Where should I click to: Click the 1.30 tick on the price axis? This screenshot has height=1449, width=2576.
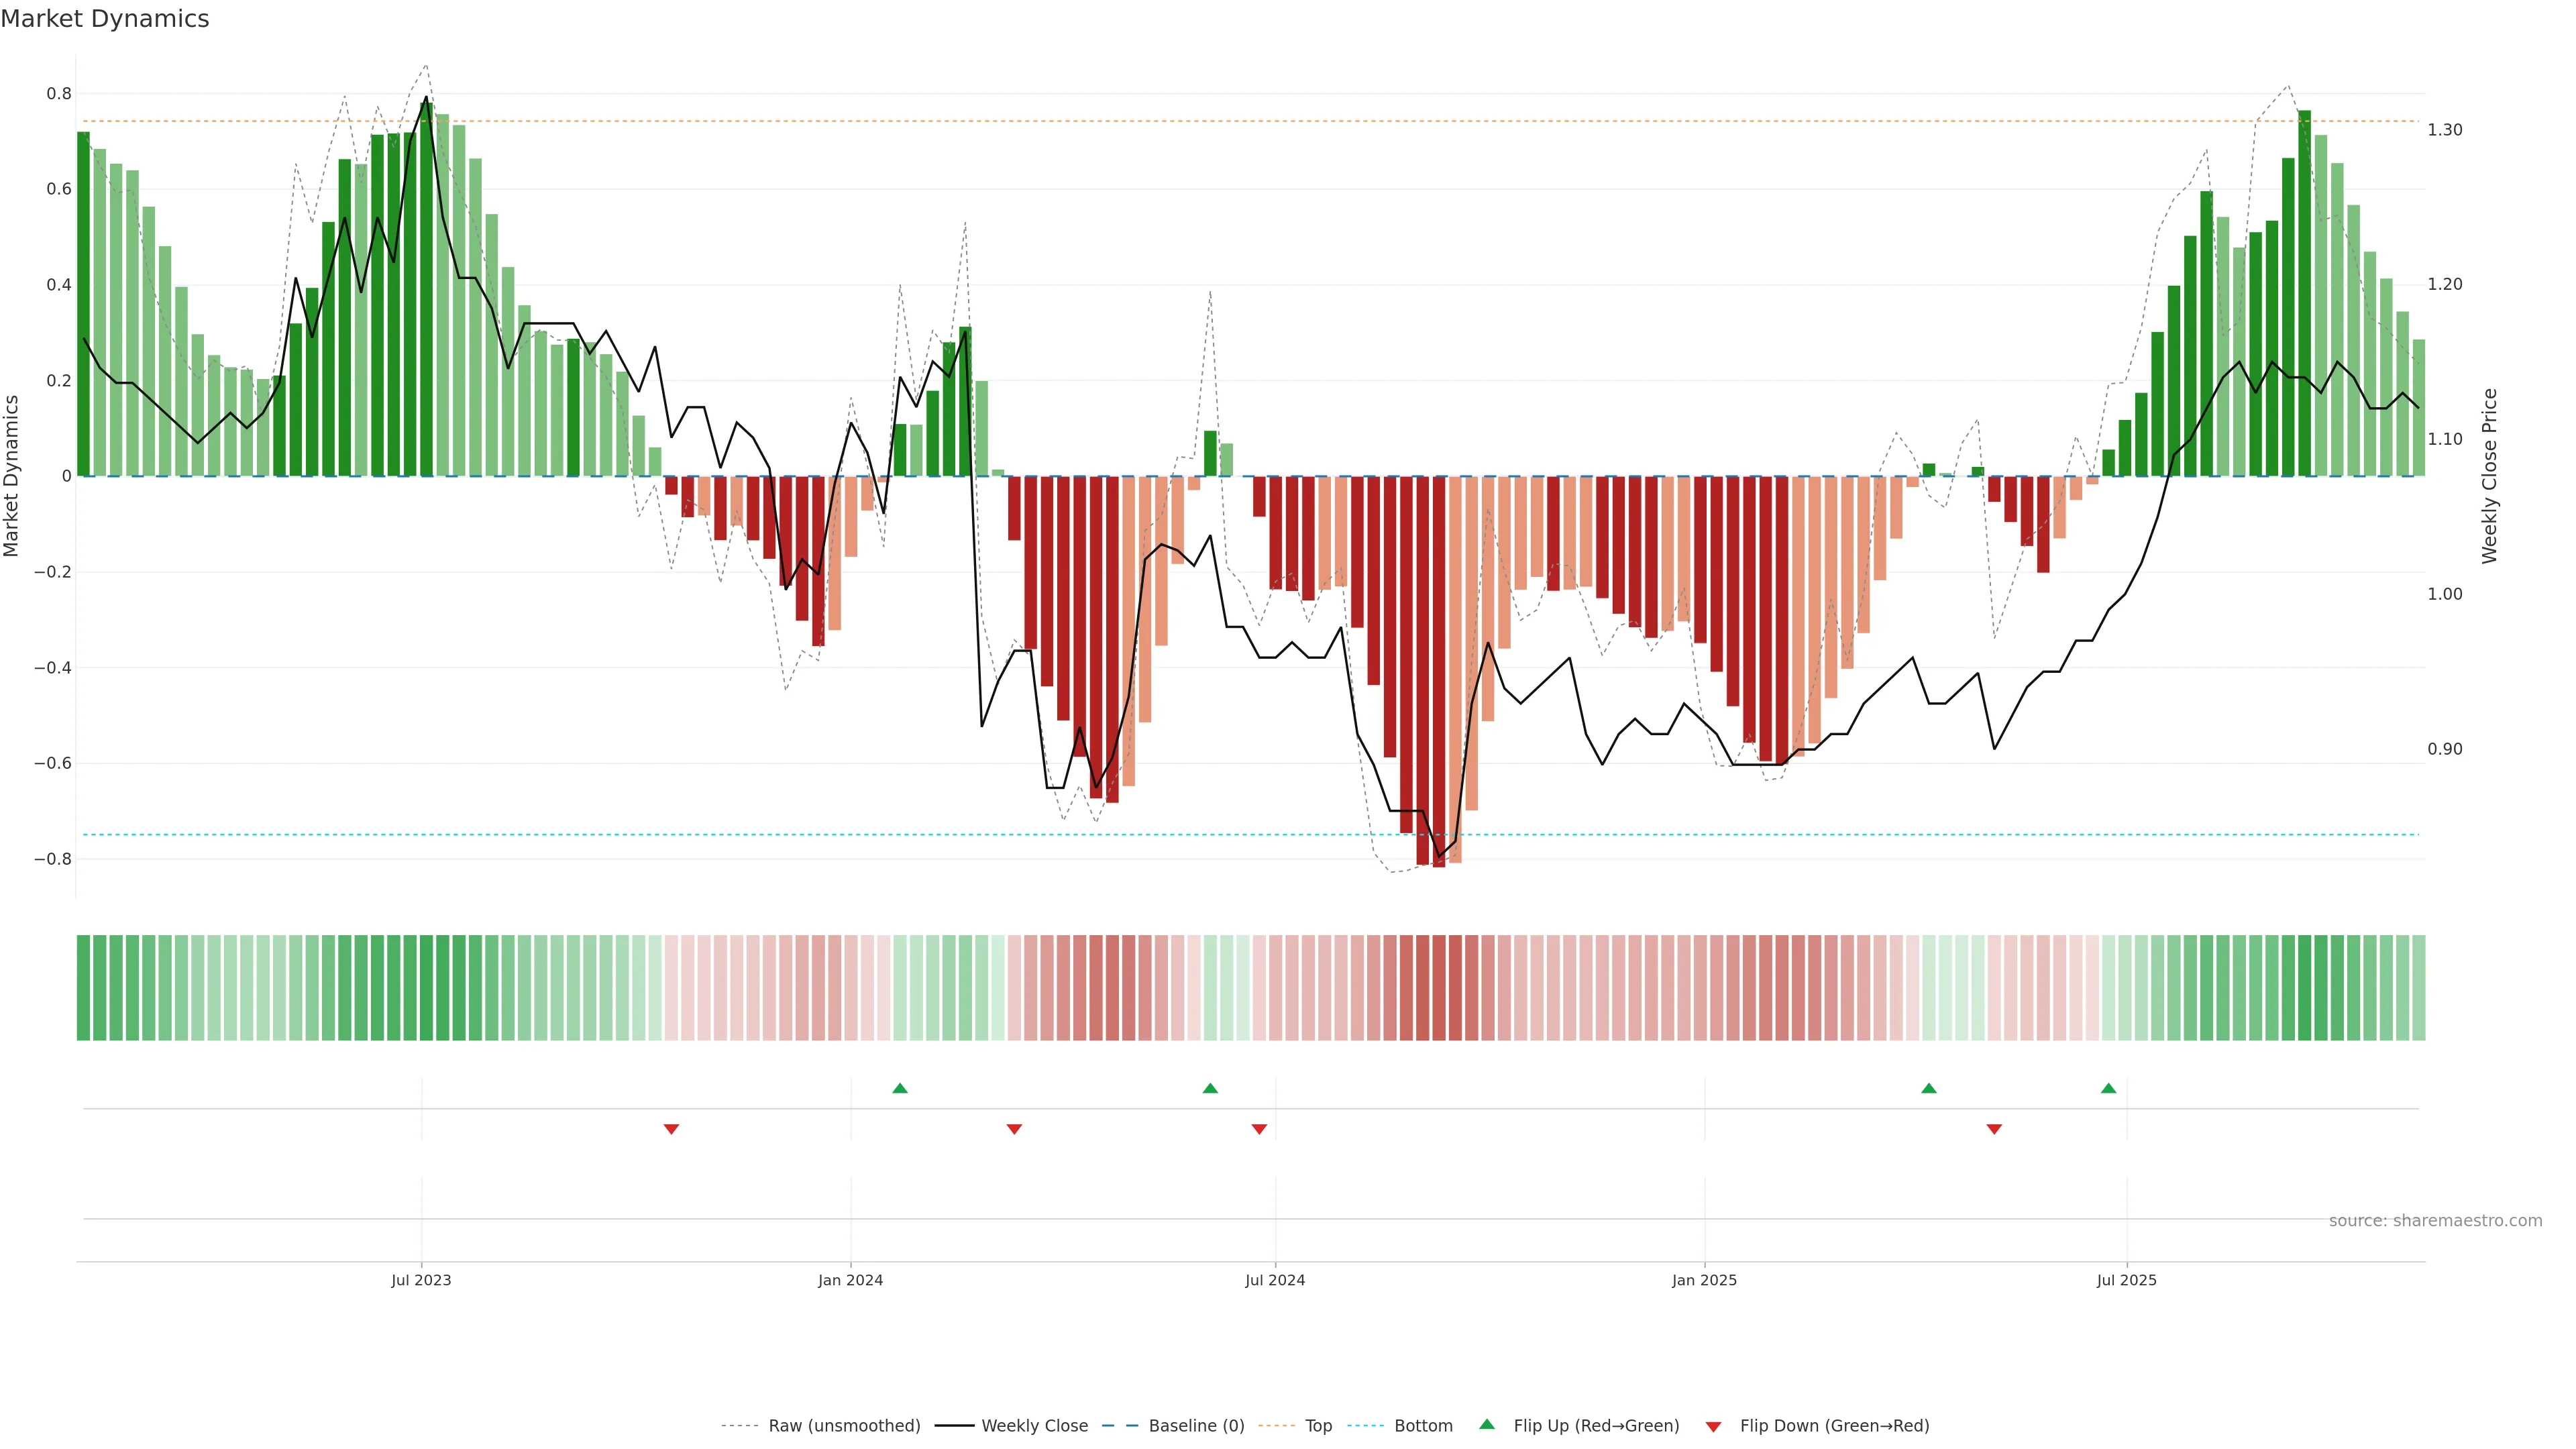(2445, 130)
